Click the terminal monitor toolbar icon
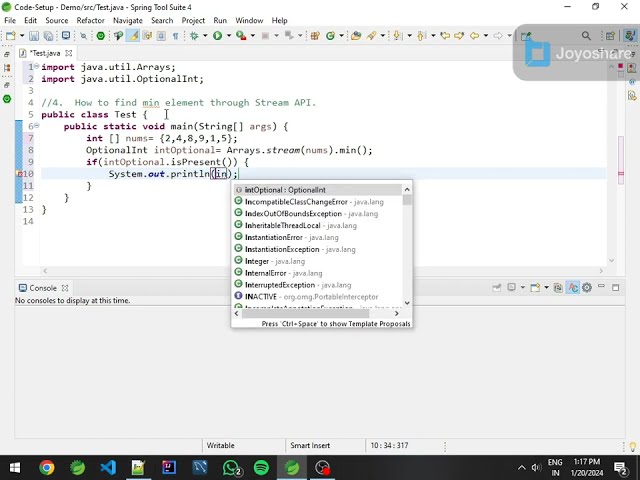 click(x=66, y=36)
